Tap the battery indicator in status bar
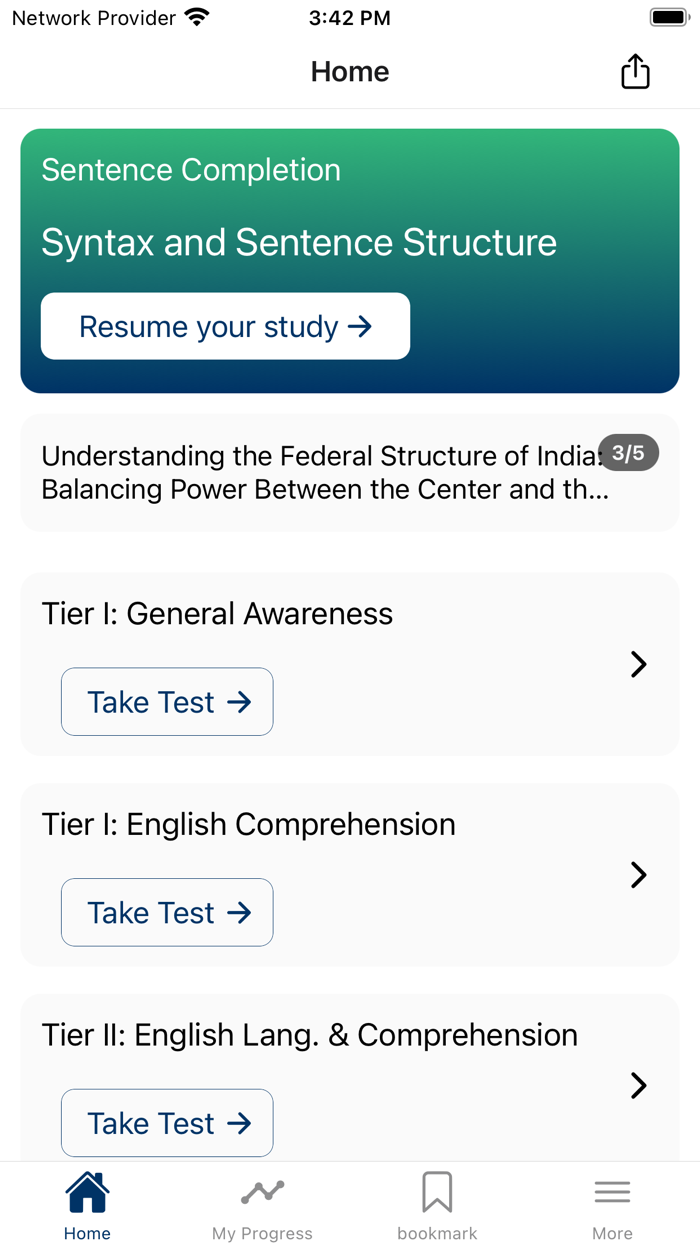700x1244 pixels. [668, 16]
